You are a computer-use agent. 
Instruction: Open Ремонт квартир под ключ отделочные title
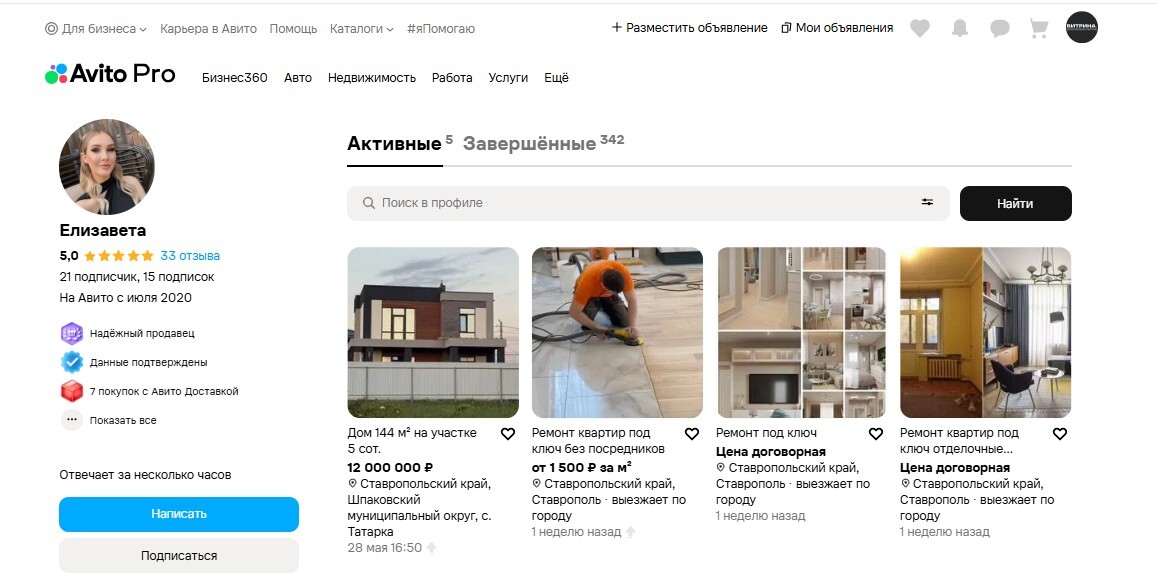tap(959, 440)
